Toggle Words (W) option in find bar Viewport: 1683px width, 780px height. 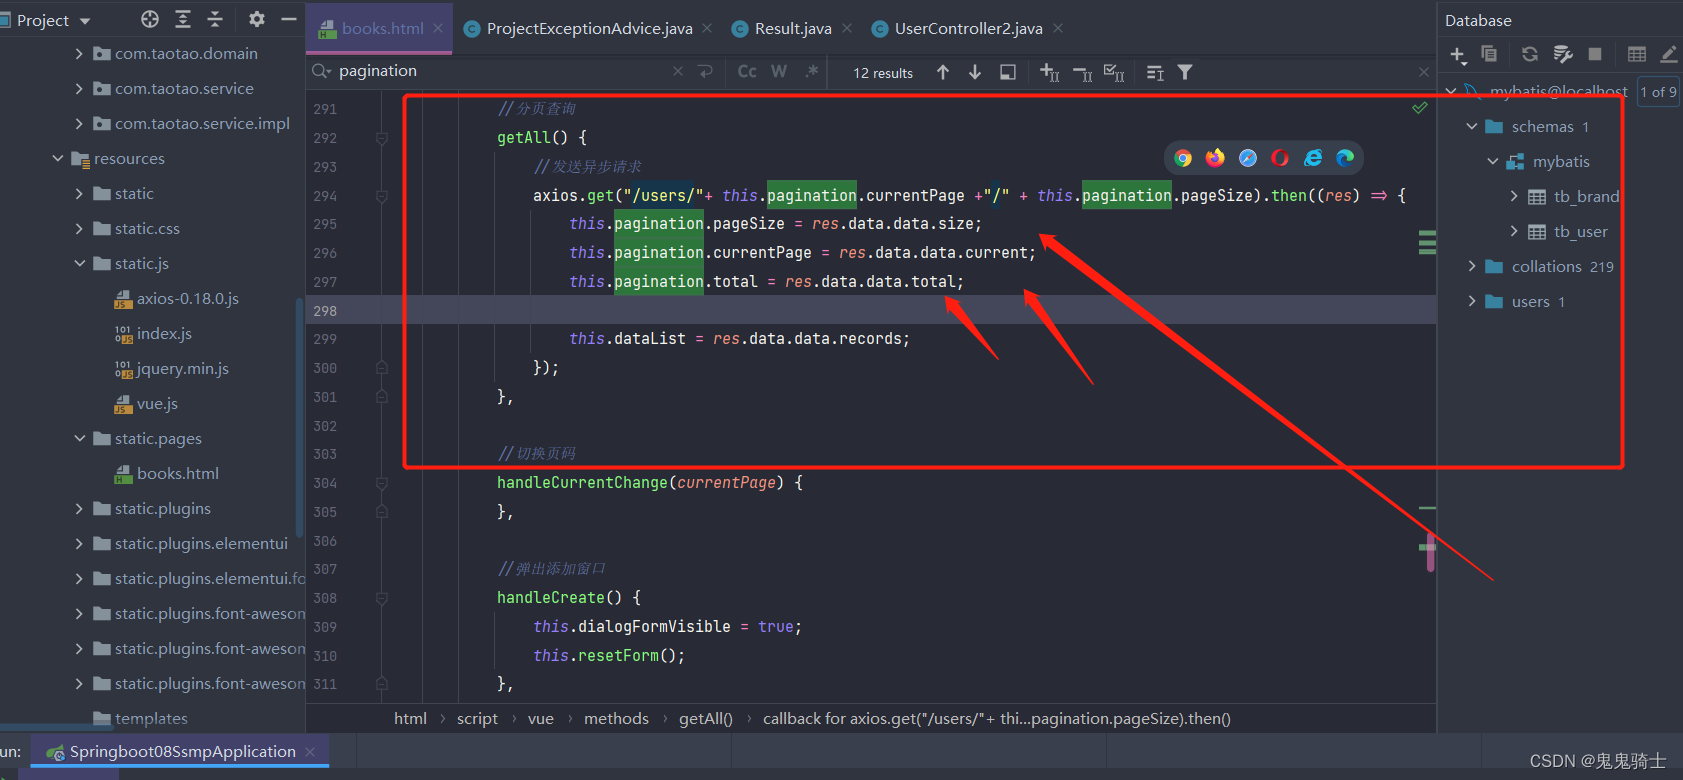pyautogui.click(x=779, y=72)
